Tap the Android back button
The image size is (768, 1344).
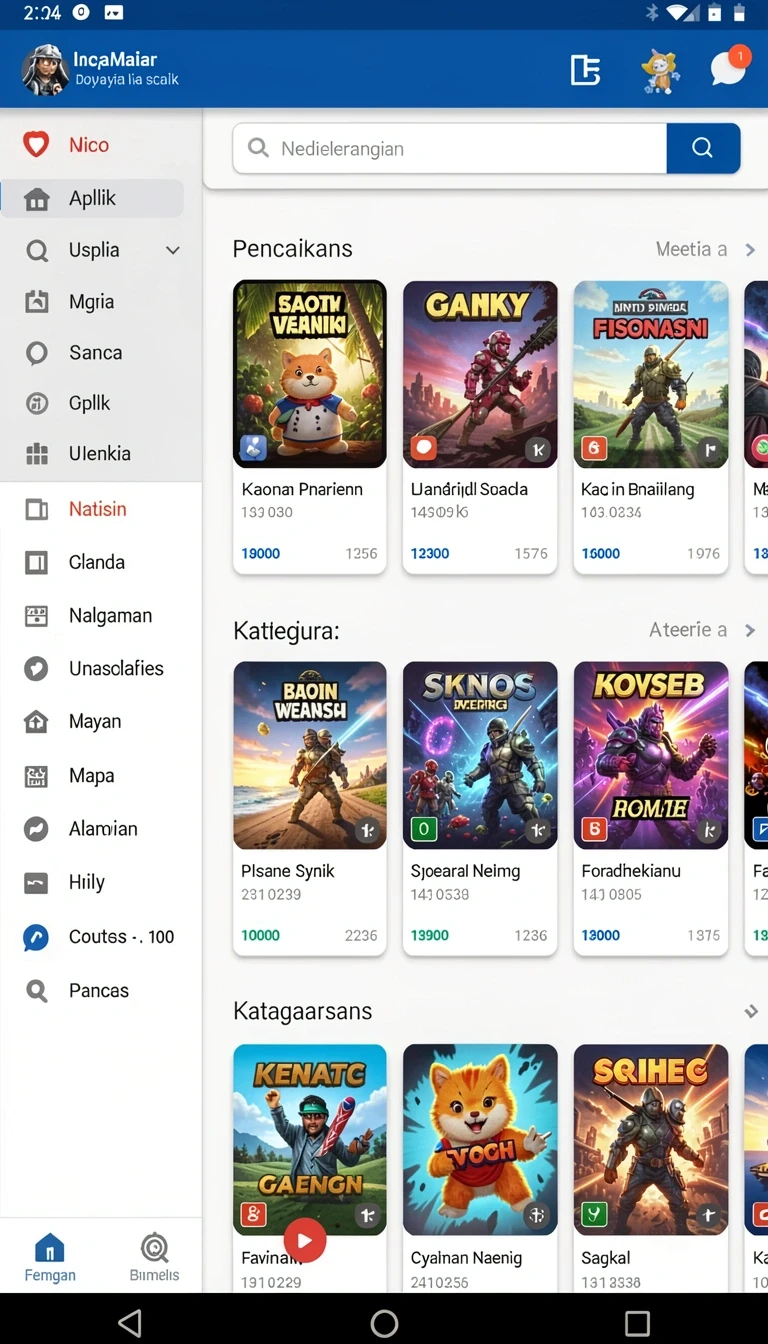[130, 1323]
